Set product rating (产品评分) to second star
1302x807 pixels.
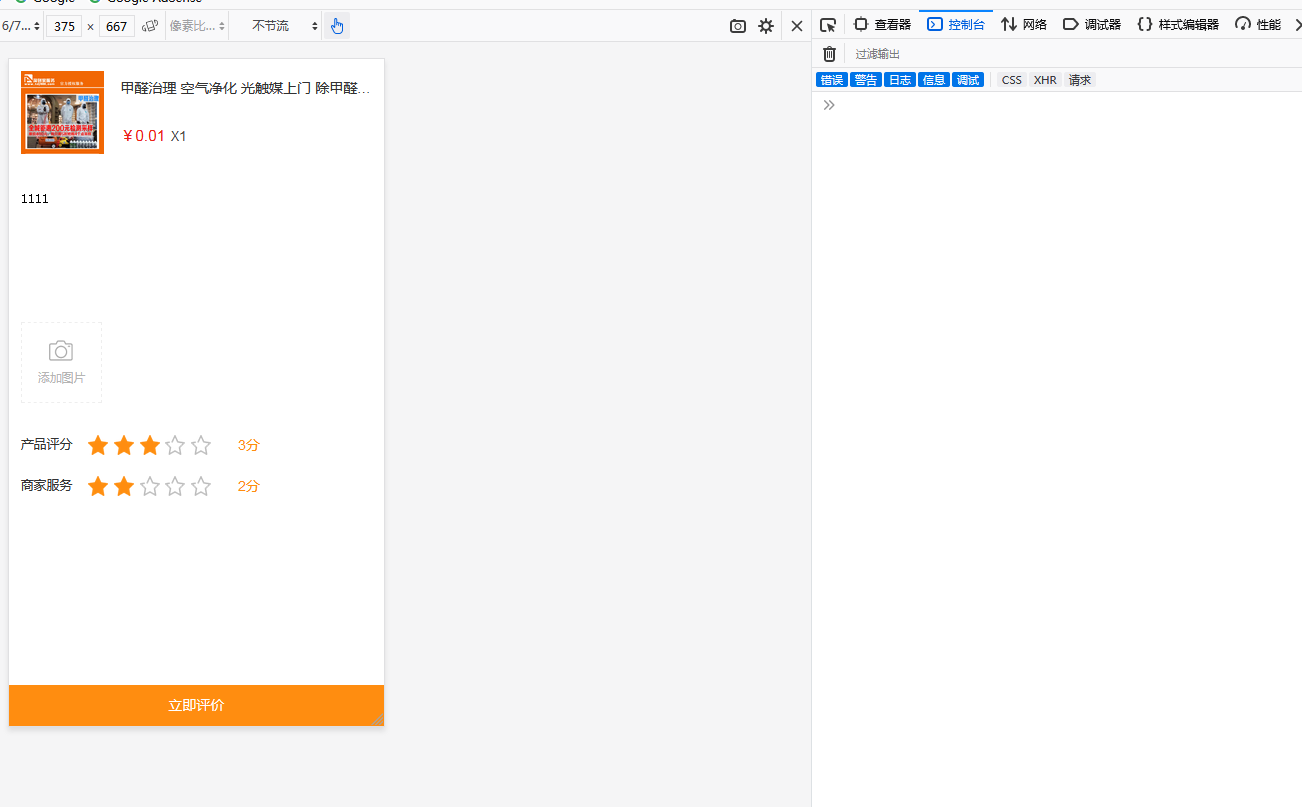point(124,445)
